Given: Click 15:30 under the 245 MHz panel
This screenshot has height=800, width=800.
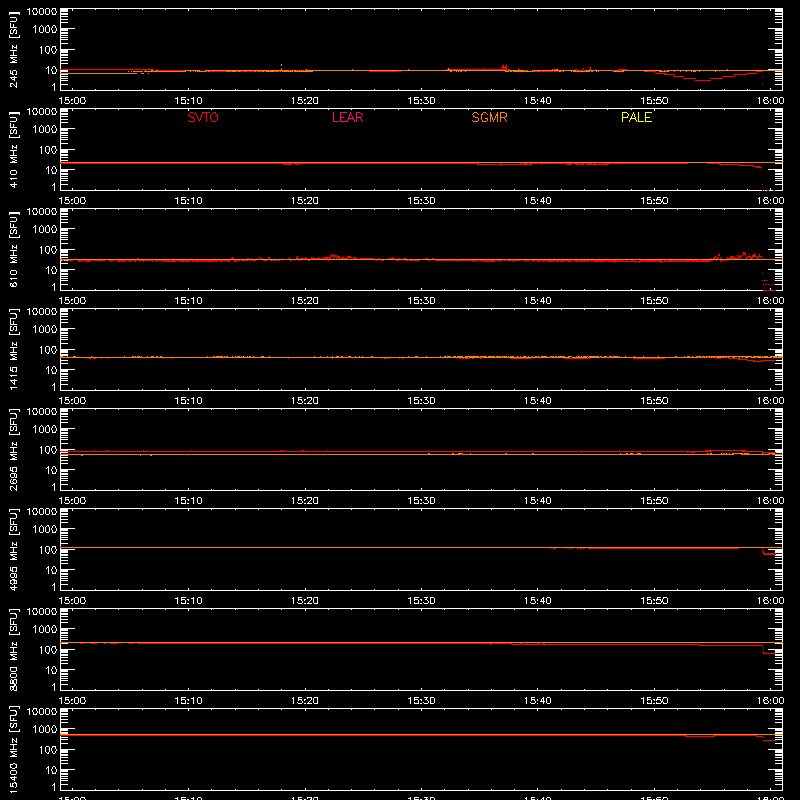Looking at the screenshot, I should (x=421, y=101).
